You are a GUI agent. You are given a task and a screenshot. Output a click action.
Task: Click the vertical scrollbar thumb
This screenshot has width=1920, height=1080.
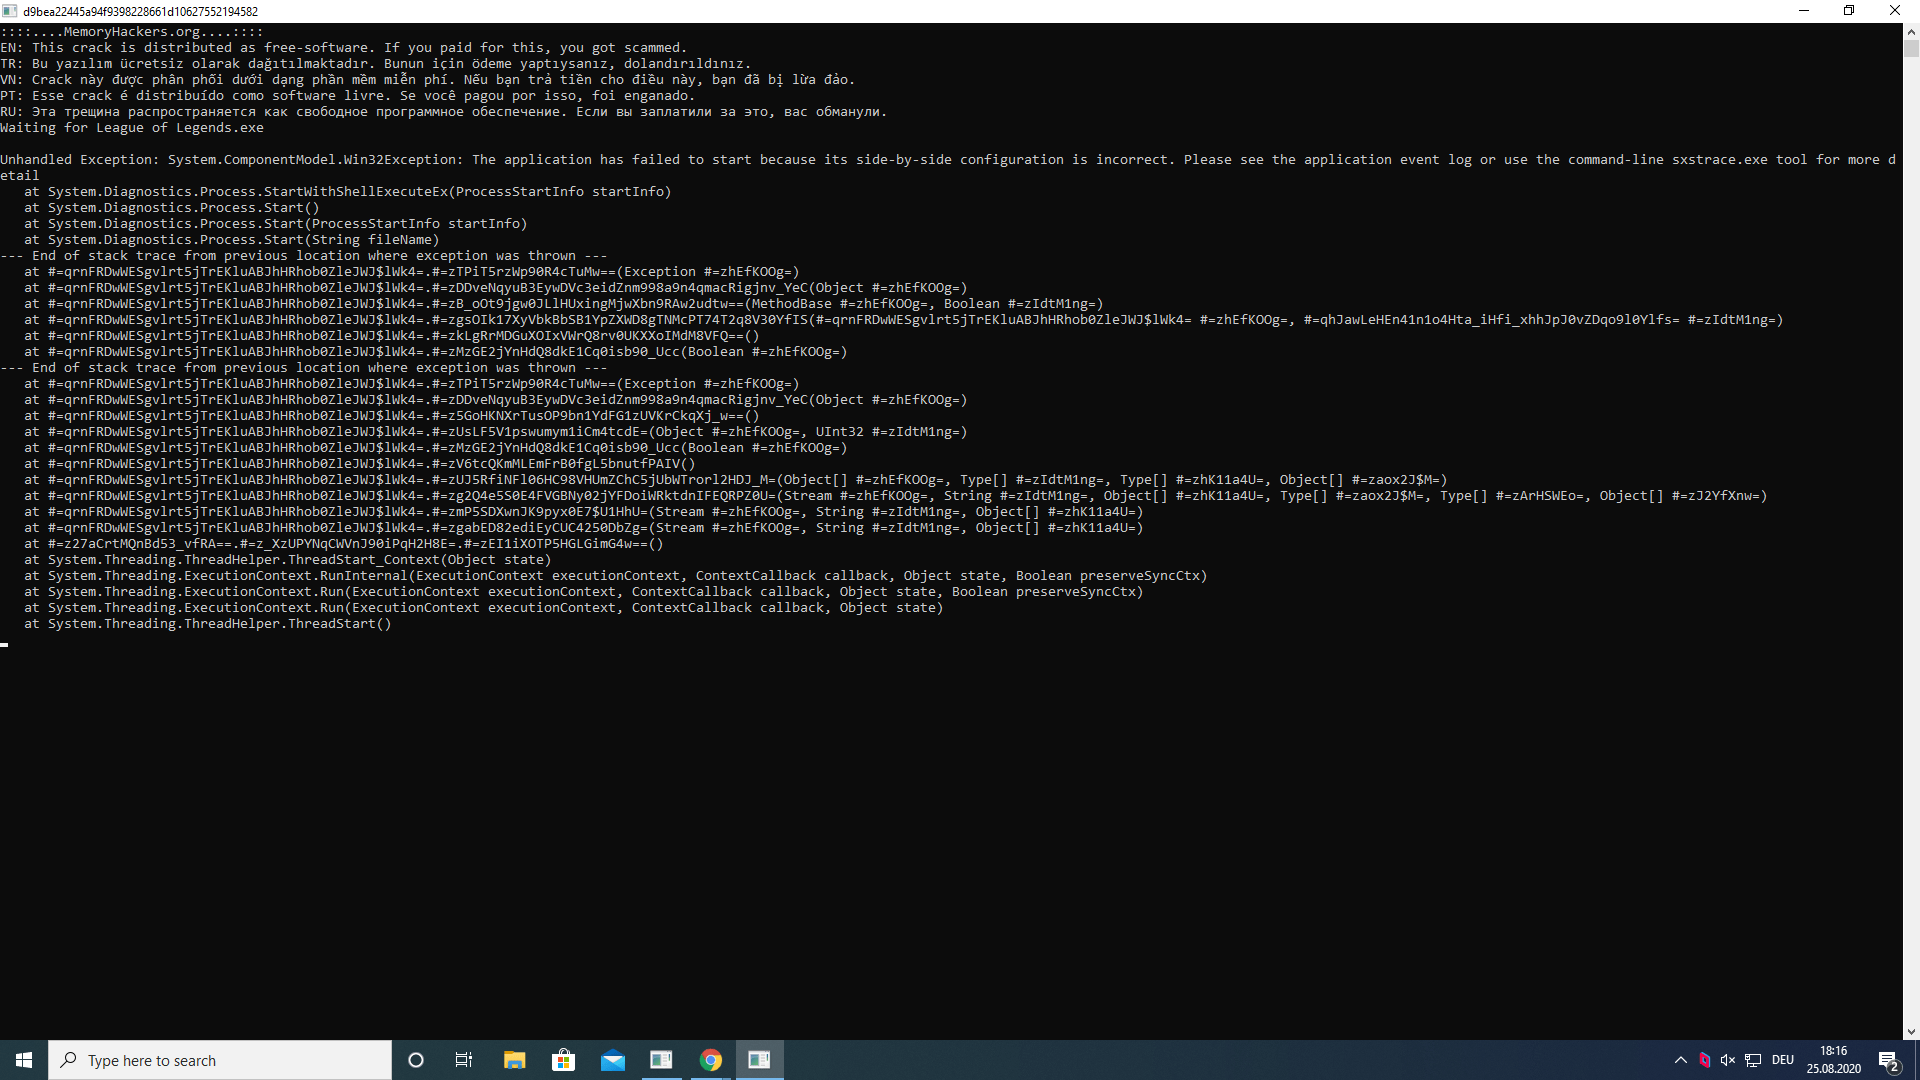1911,48
